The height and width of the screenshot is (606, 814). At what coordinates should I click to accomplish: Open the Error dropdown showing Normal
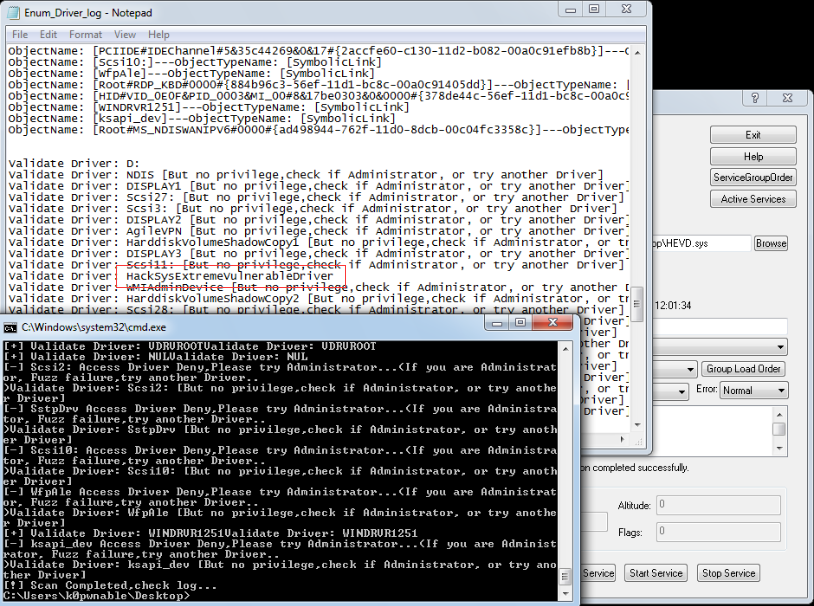(x=754, y=390)
